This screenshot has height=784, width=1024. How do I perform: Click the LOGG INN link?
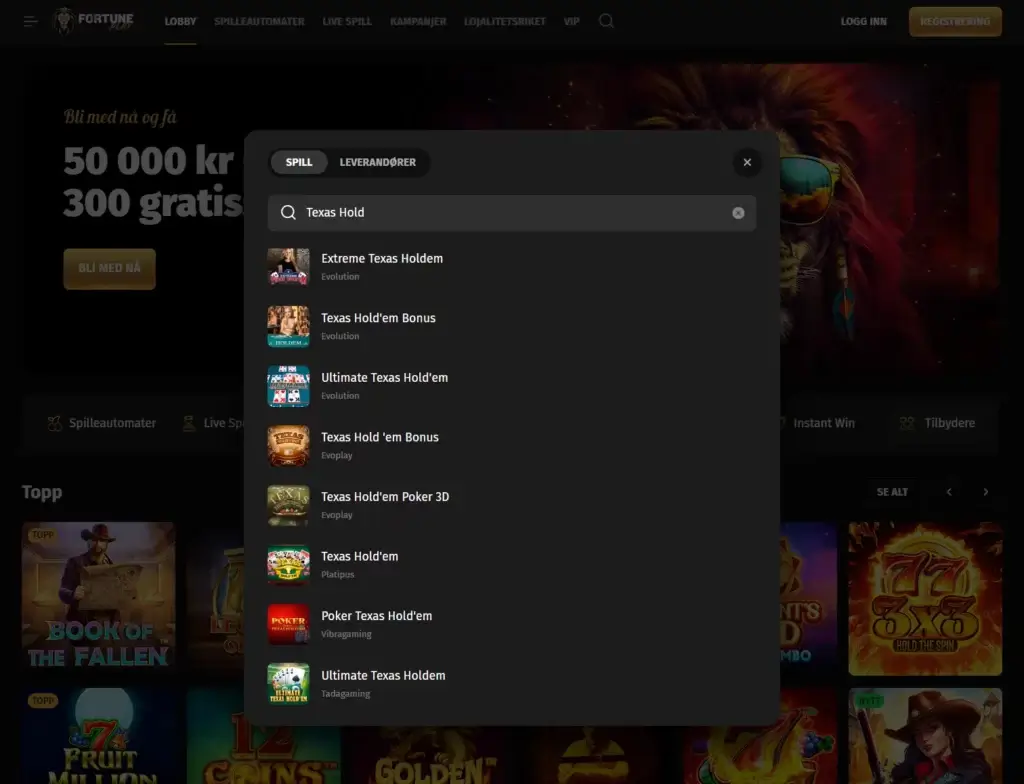(863, 22)
